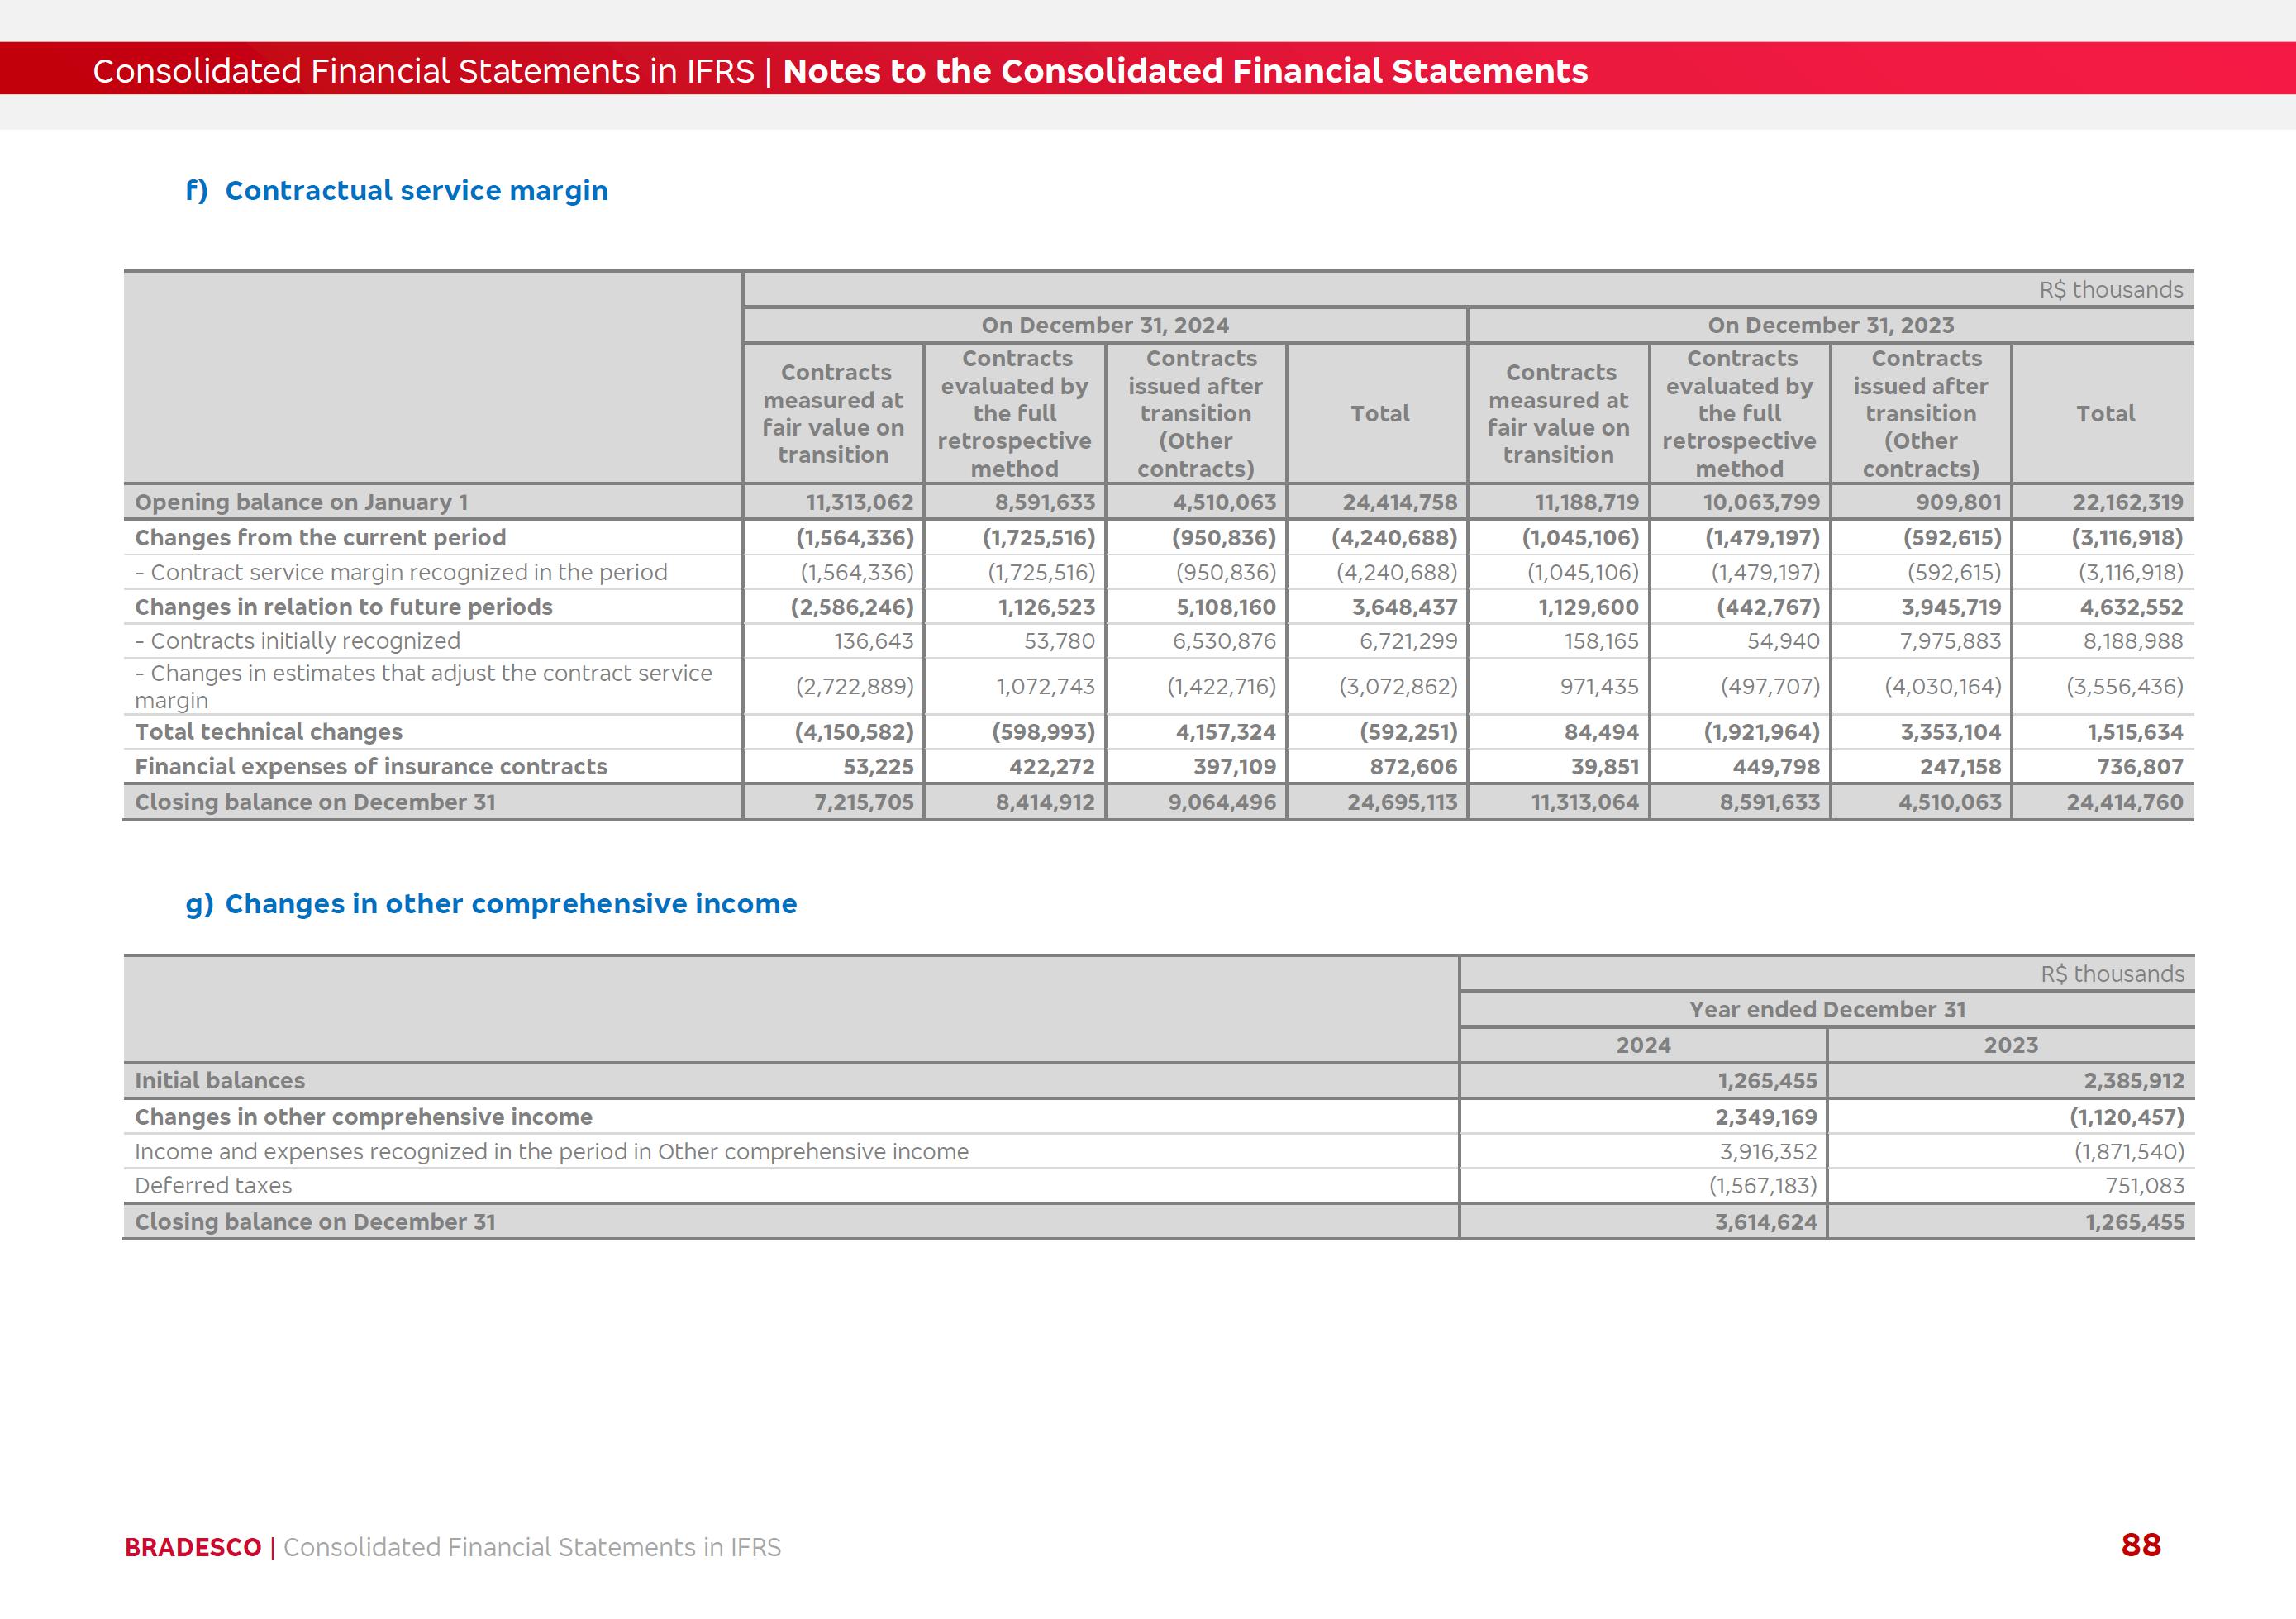Select the 'Total technical changes' row label
The height and width of the screenshot is (1619, 2296).
(268, 732)
